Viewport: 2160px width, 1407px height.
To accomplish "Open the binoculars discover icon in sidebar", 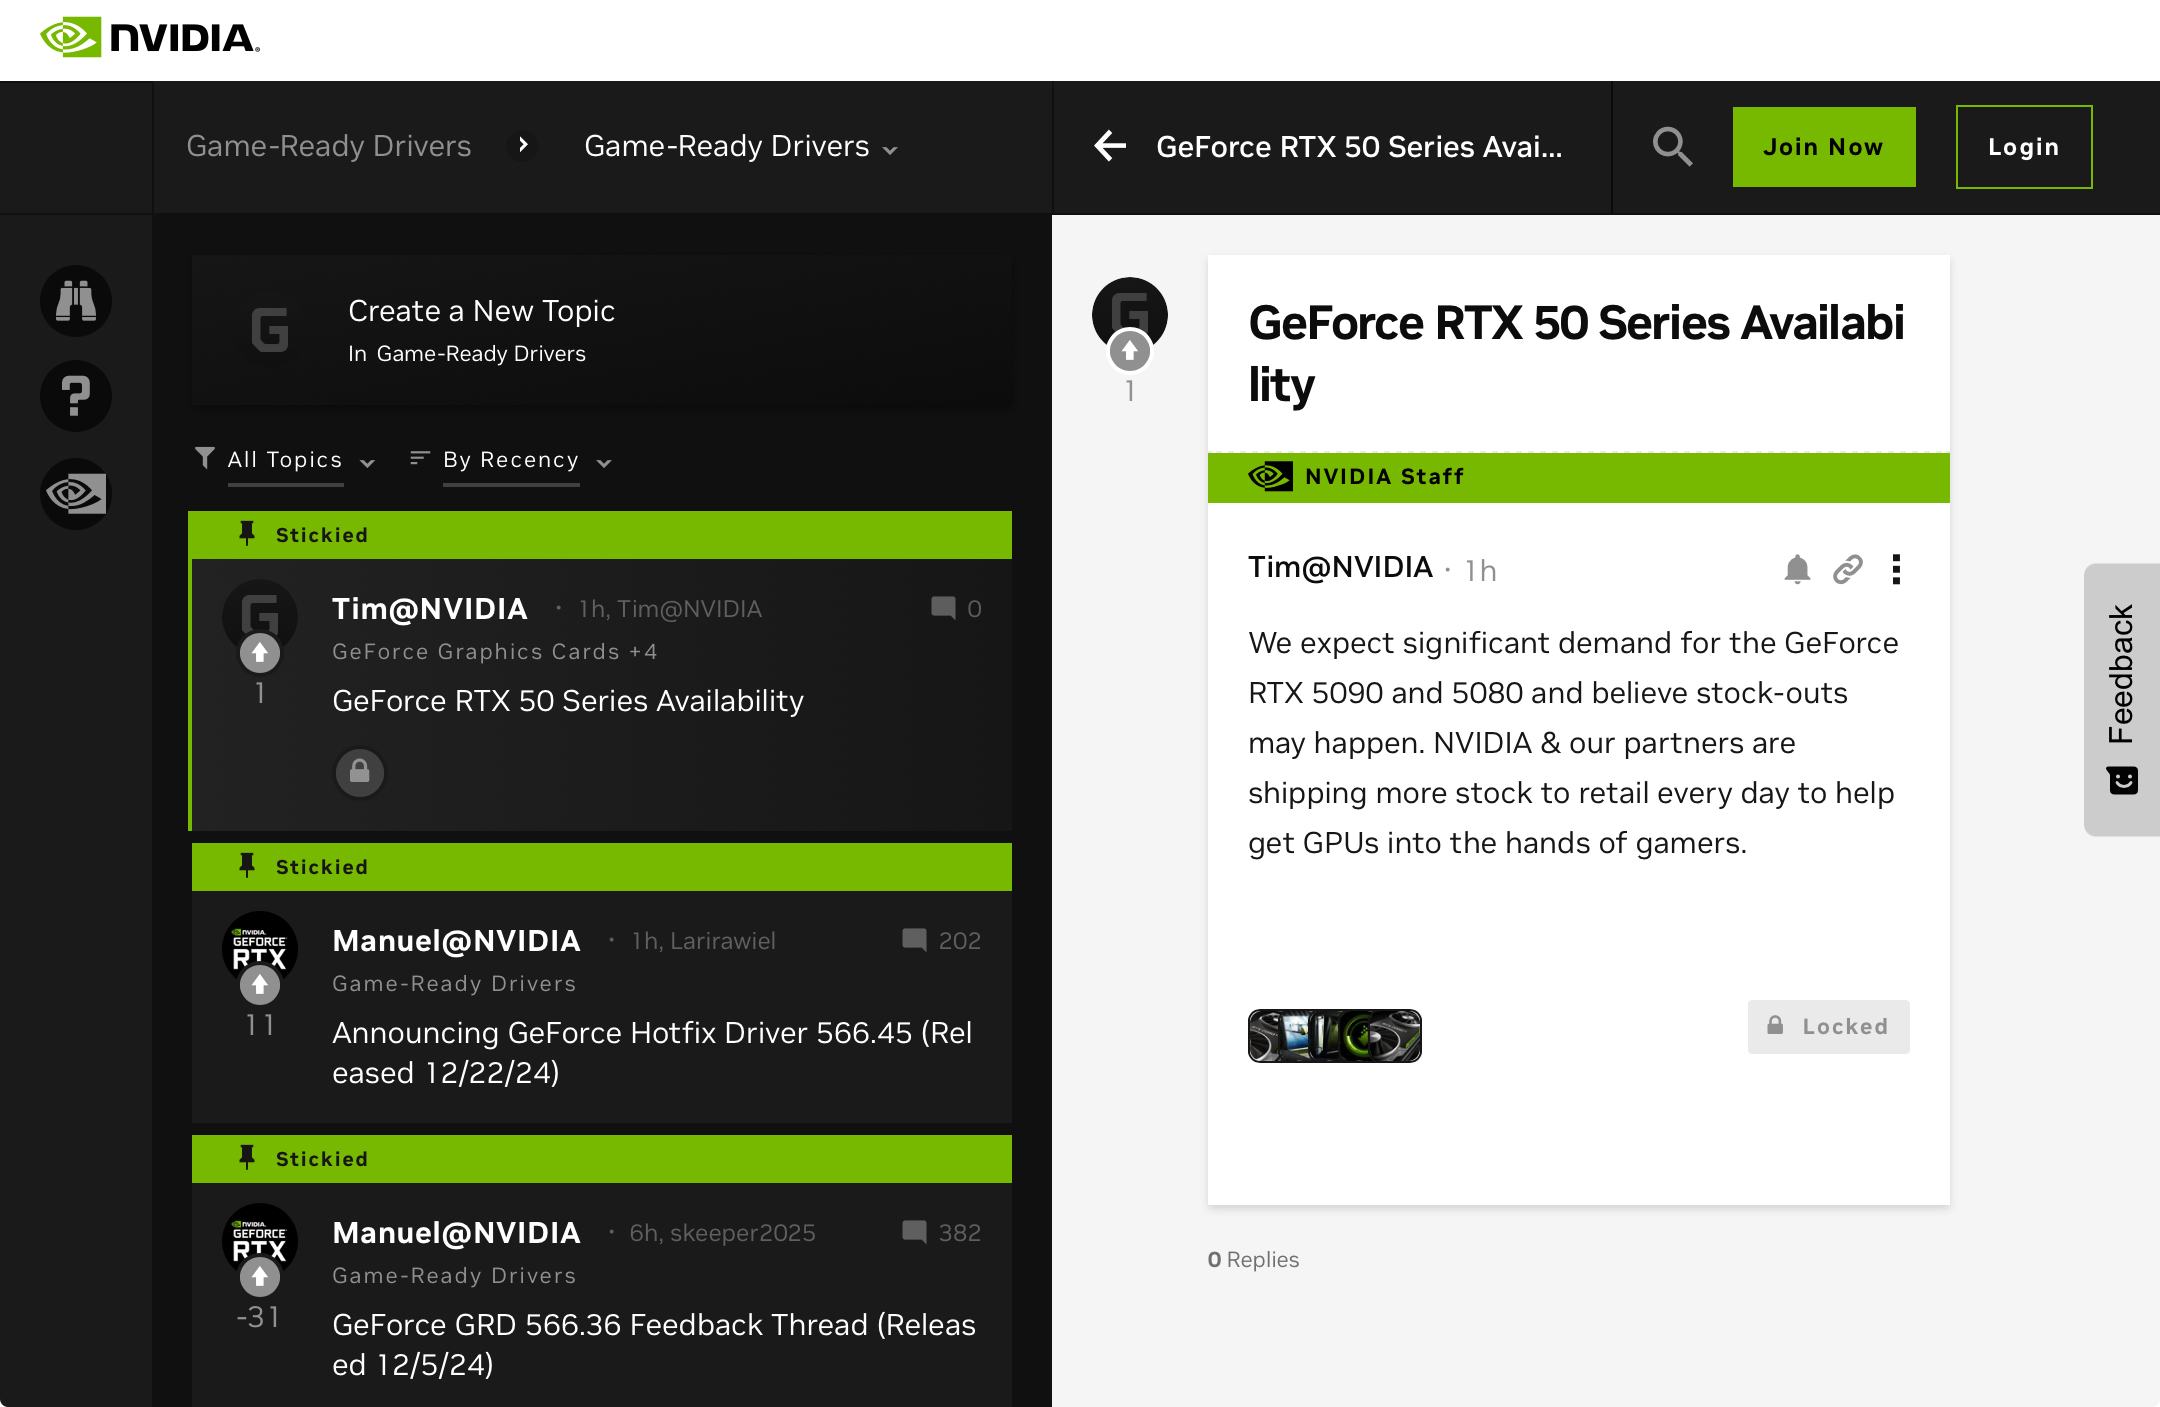I will [x=76, y=301].
